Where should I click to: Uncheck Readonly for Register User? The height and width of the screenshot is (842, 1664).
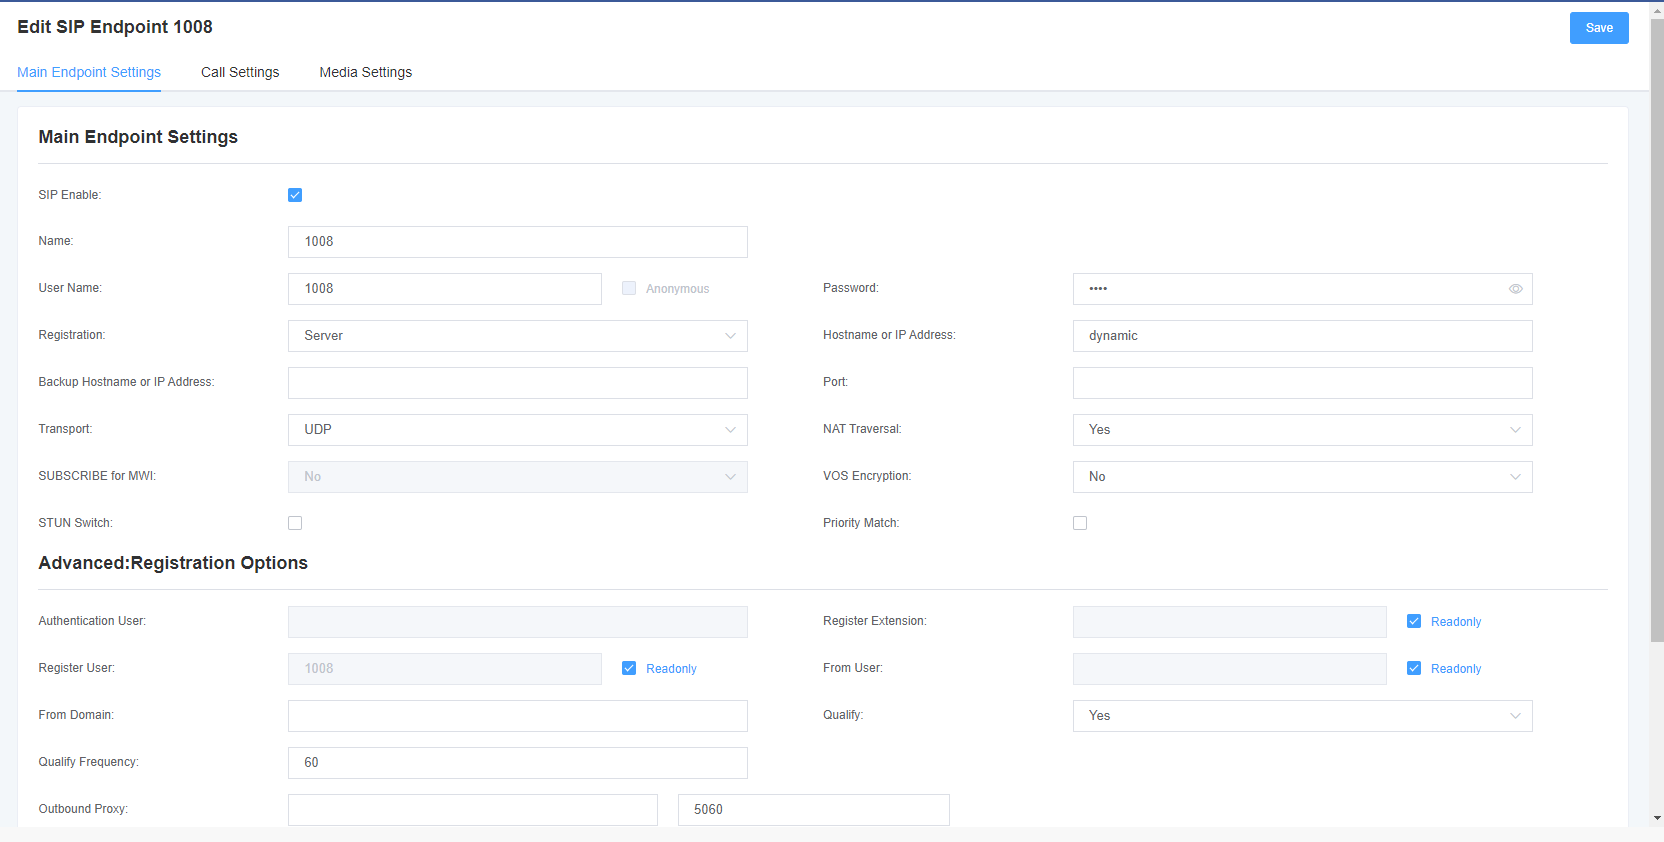[629, 668]
